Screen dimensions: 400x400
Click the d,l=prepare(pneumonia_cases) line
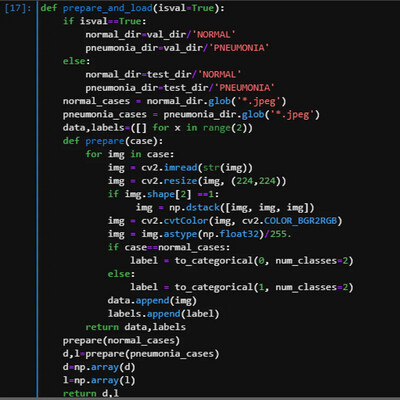[141, 354]
